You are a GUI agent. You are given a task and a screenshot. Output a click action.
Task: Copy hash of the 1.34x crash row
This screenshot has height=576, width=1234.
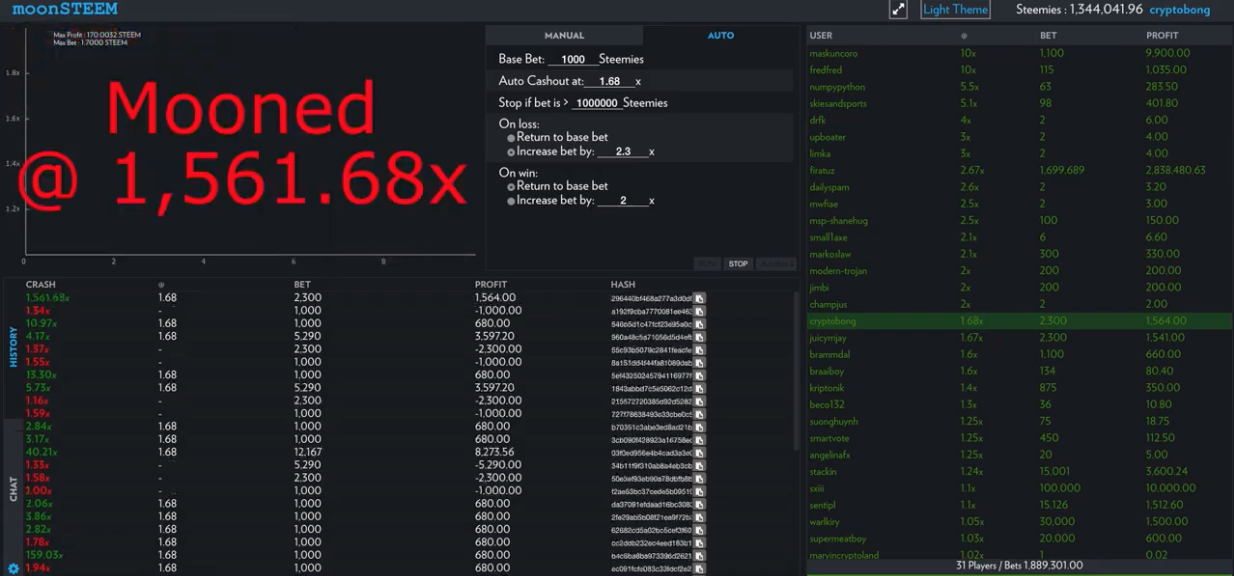pos(700,311)
